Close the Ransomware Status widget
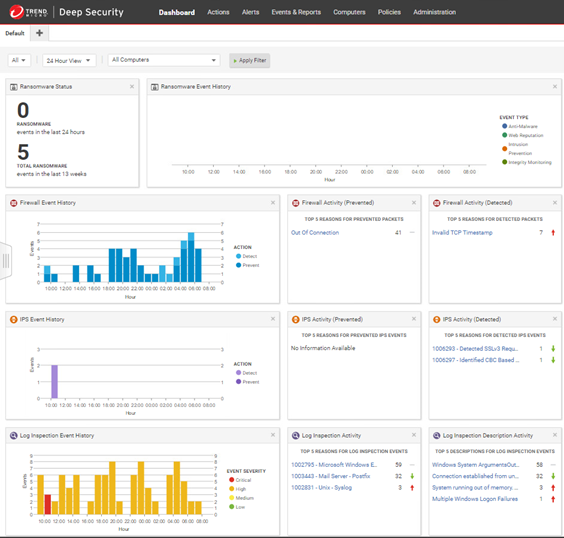 [132, 87]
